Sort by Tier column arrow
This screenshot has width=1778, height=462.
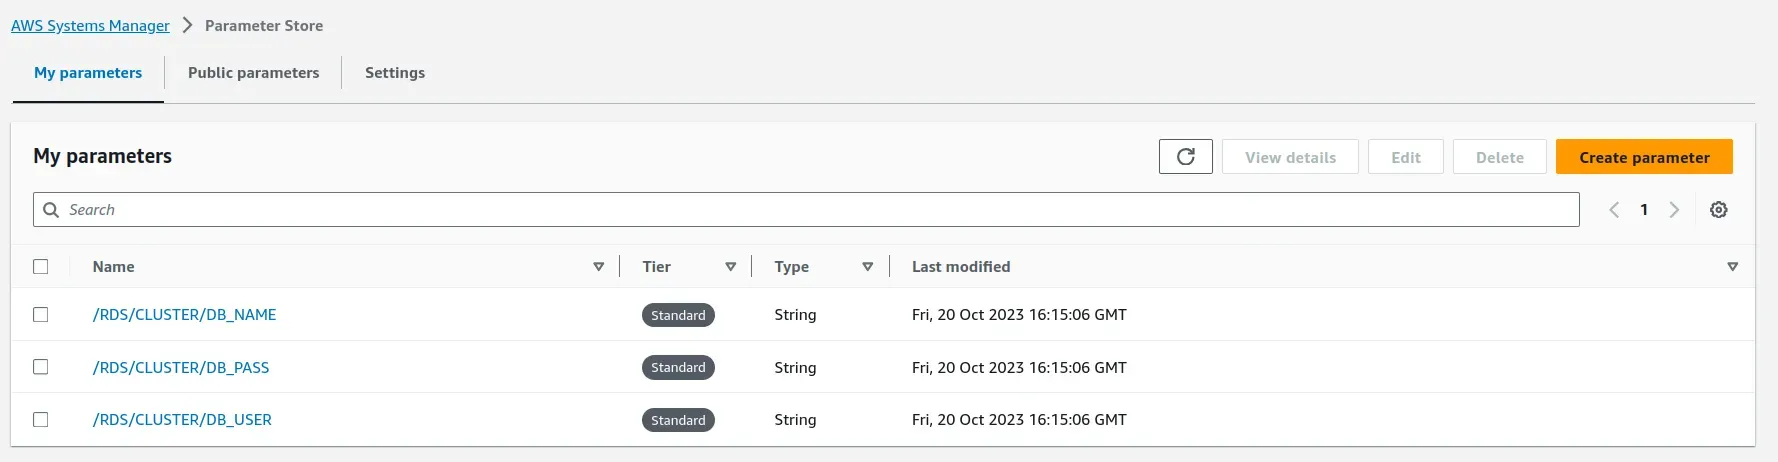tap(730, 267)
